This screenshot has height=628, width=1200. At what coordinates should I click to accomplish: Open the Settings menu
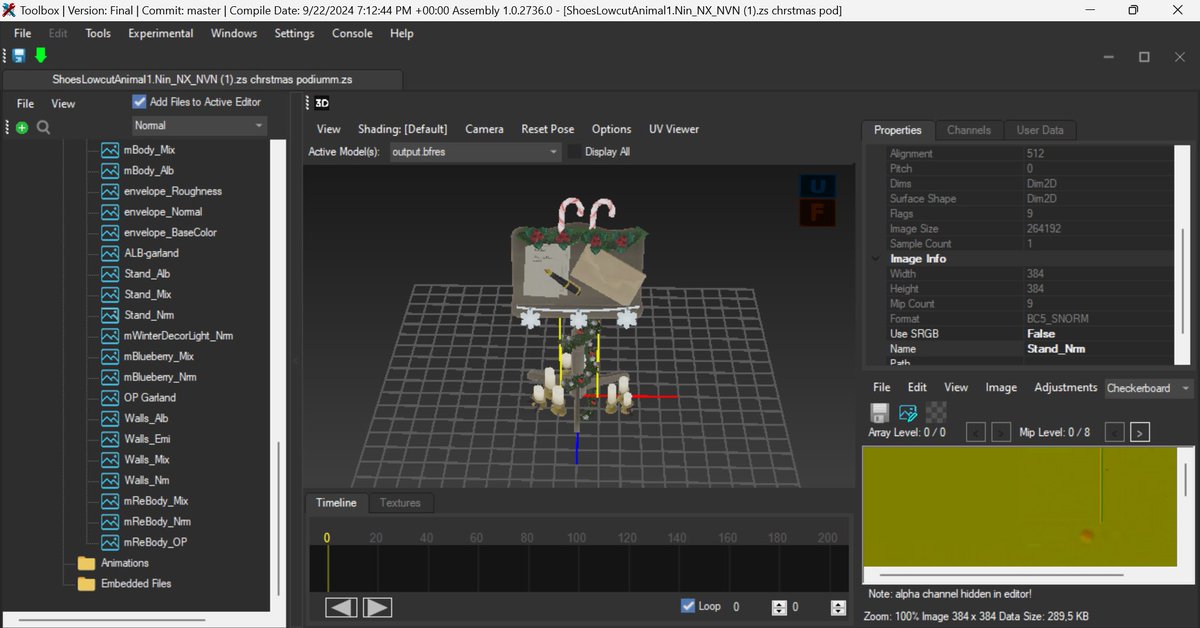(x=294, y=33)
